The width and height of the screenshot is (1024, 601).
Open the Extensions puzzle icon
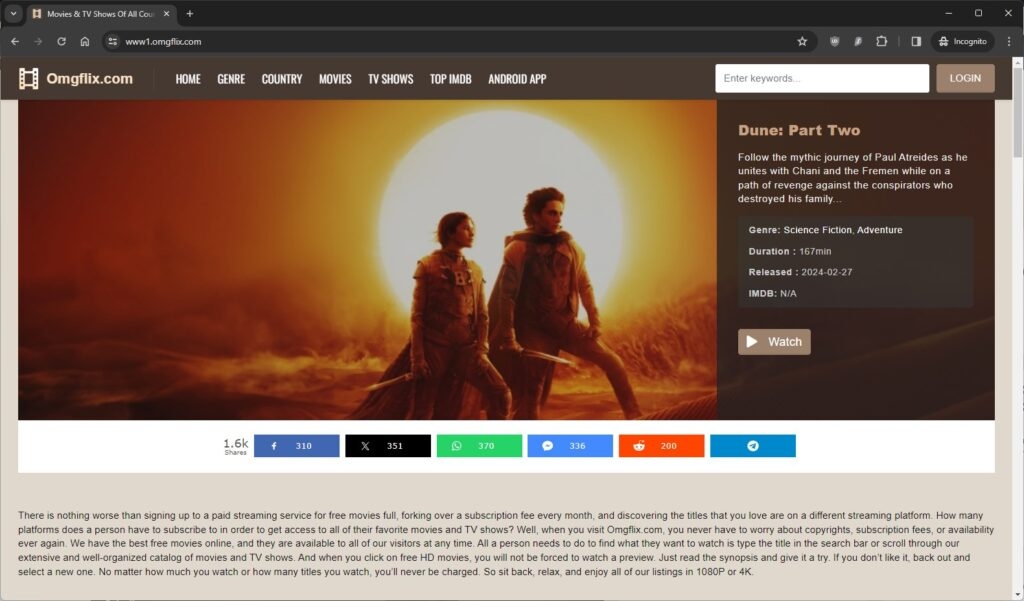pos(882,41)
